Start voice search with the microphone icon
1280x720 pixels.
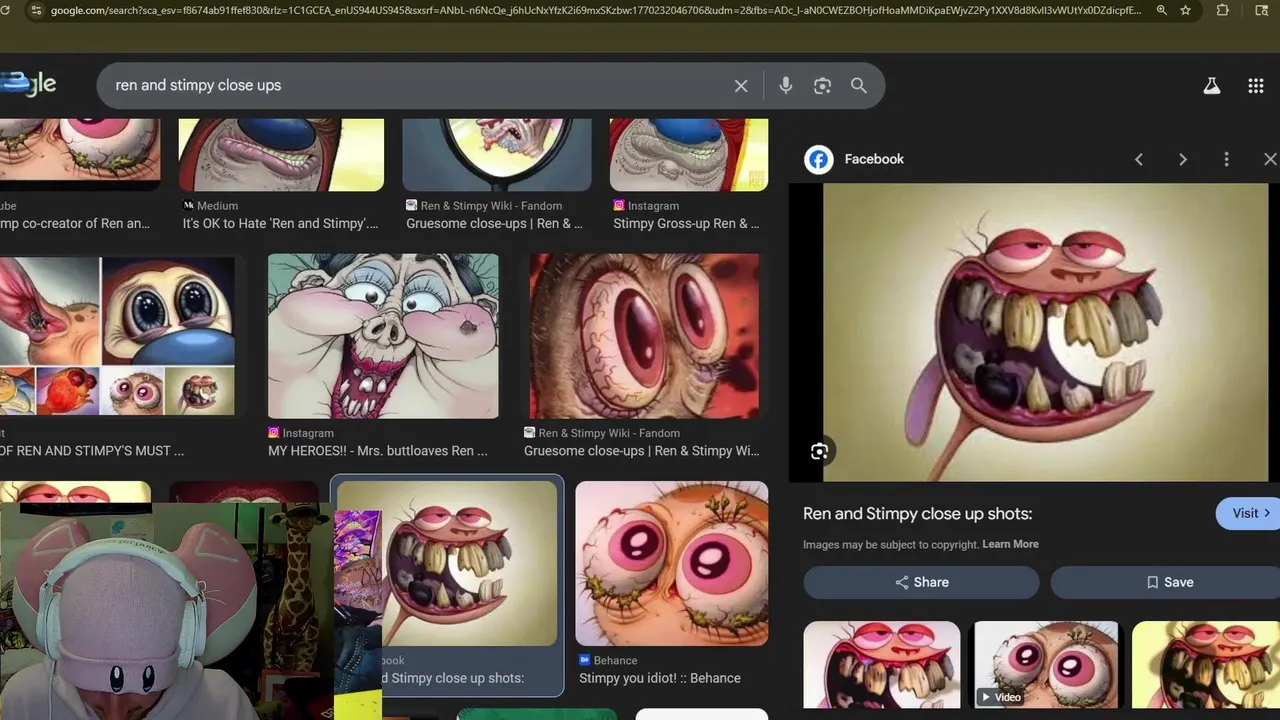tap(786, 86)
